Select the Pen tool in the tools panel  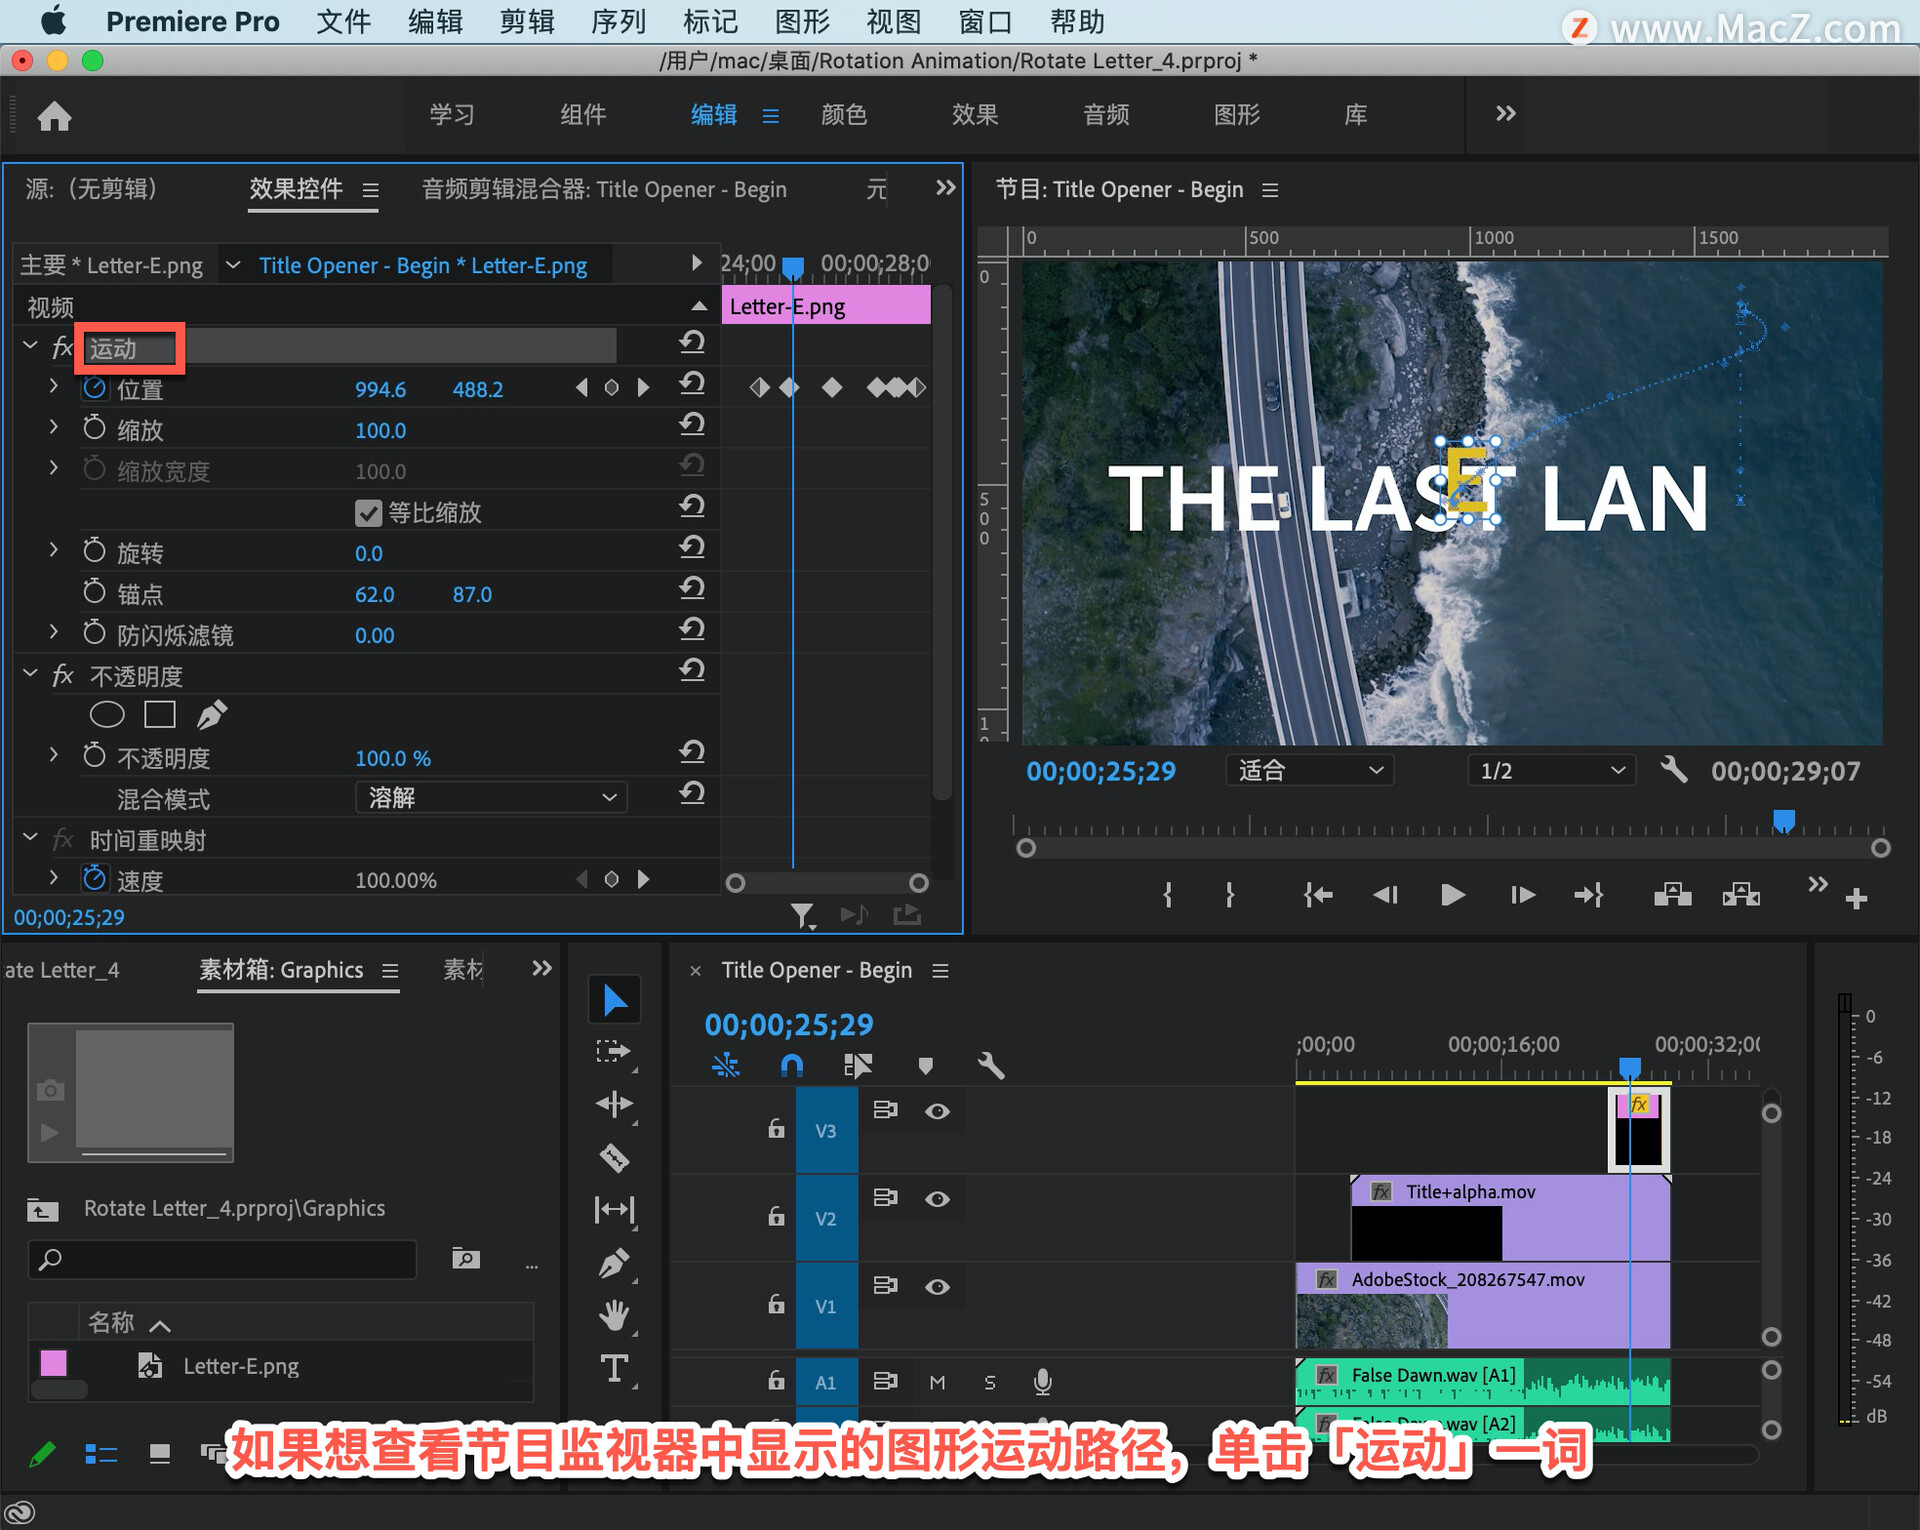(x=614, y=1263)
